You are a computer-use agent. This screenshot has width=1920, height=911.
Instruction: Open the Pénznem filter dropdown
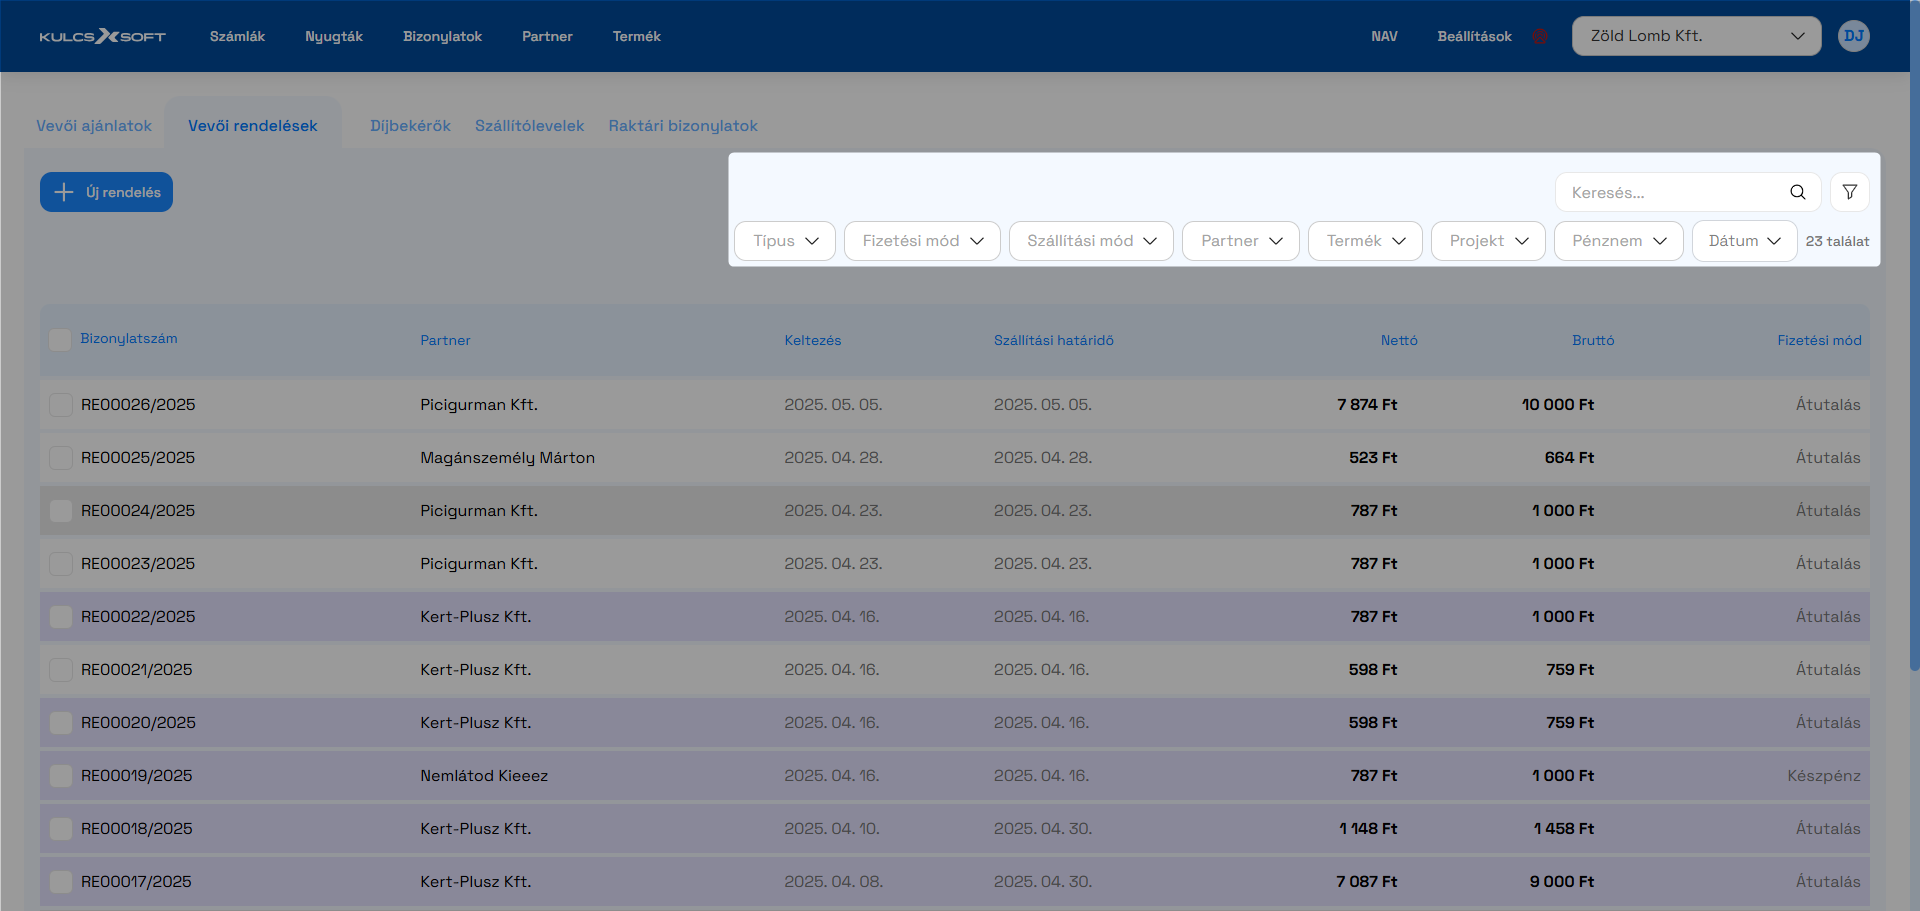point(1619,241)
